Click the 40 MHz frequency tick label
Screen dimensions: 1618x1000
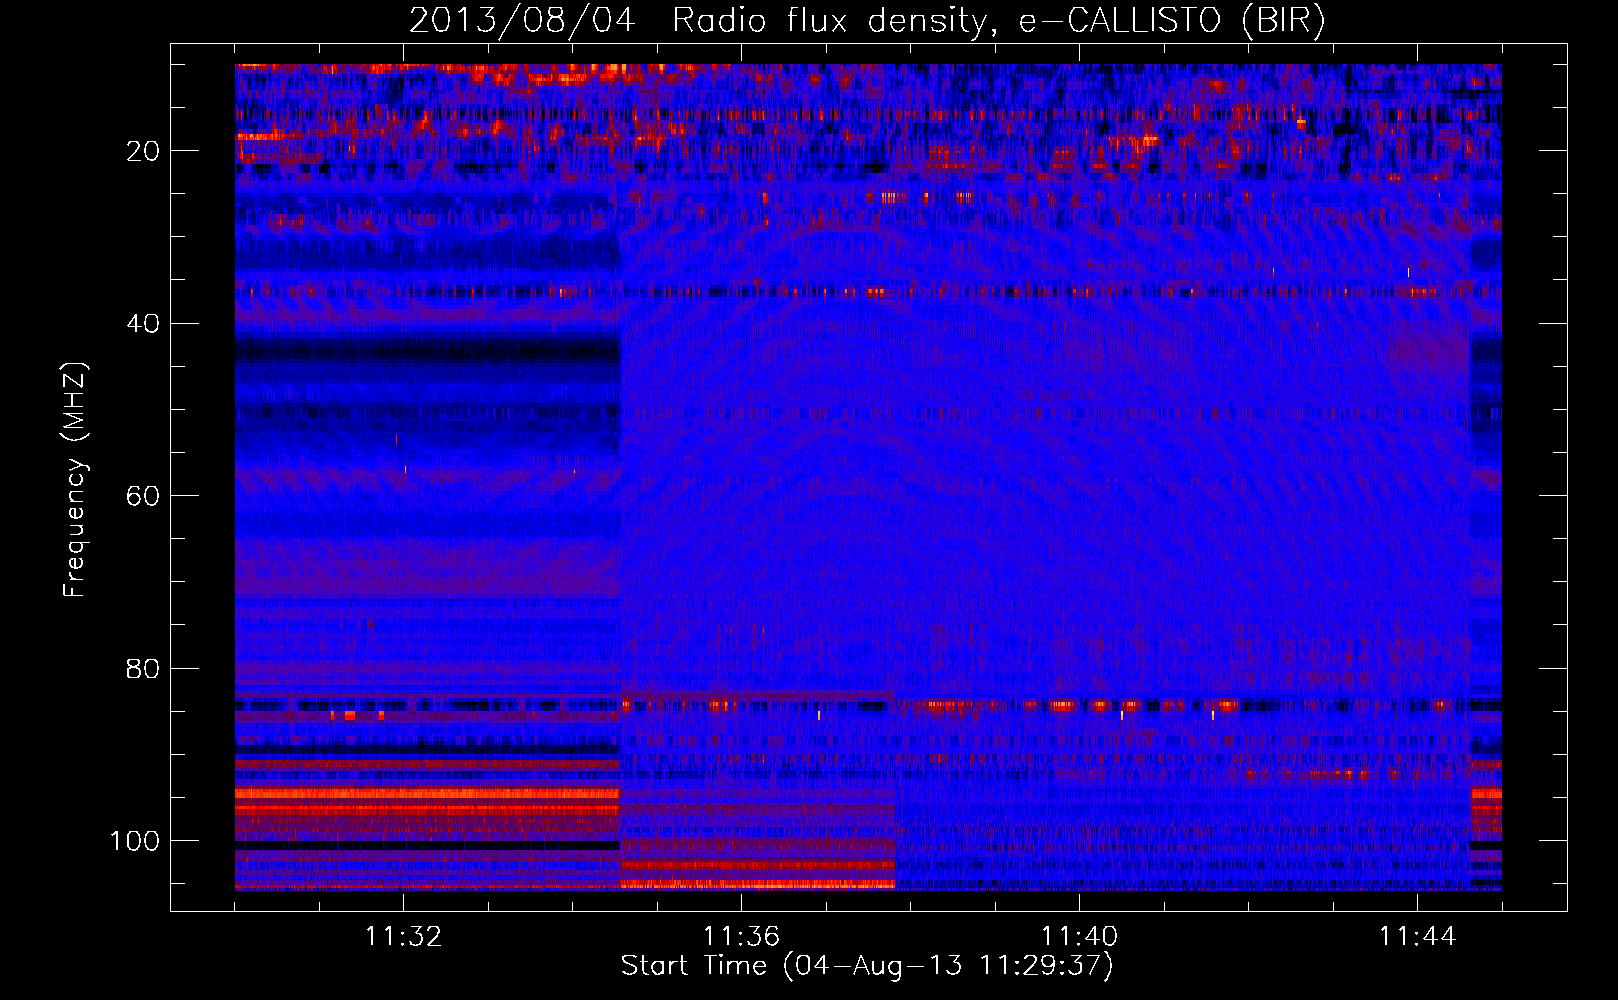(143, 324)
